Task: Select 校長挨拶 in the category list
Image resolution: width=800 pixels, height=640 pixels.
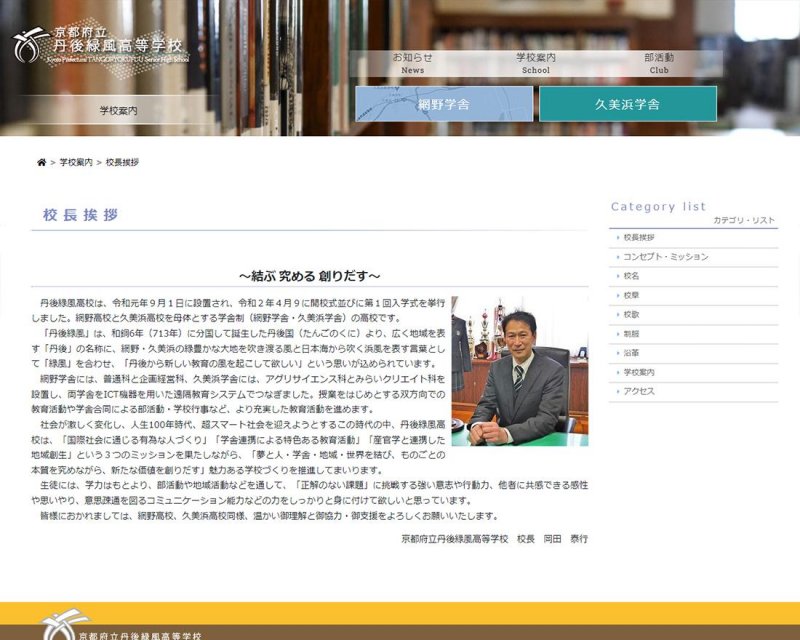Action: [639, 238]
